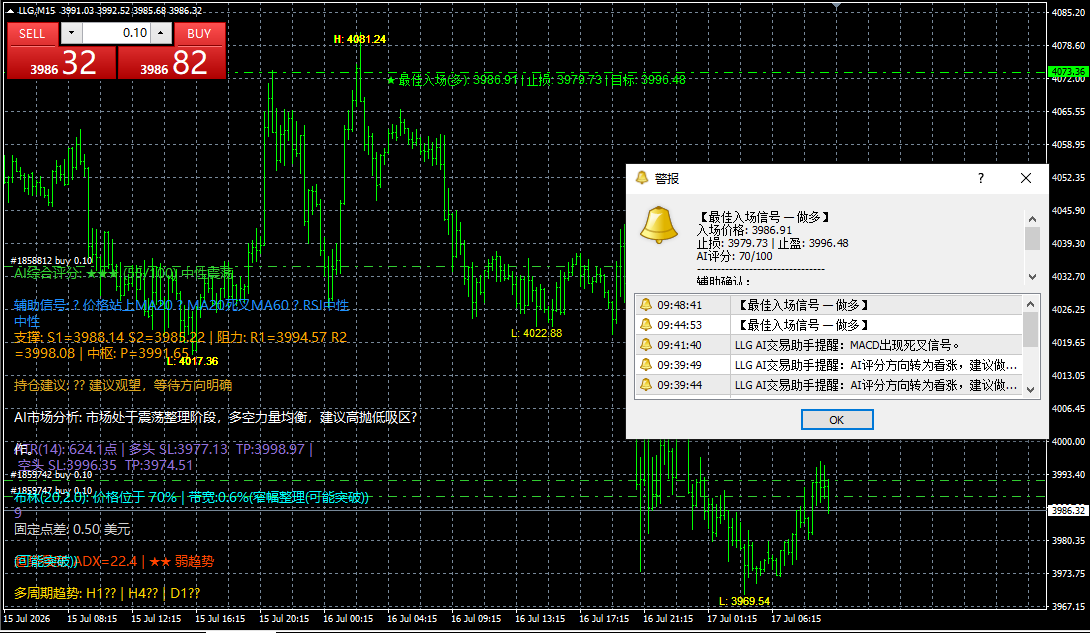
Task: Click the help question mark in alert dialog
Action: 981,179
